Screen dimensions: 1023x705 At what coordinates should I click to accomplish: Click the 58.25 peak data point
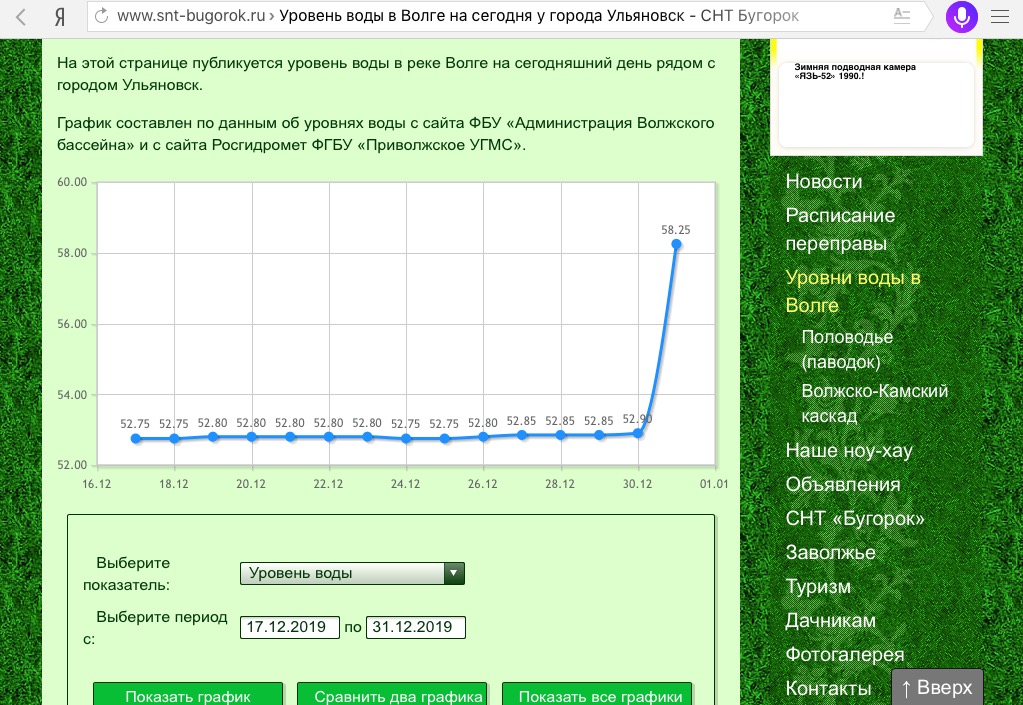coord(677,245)
